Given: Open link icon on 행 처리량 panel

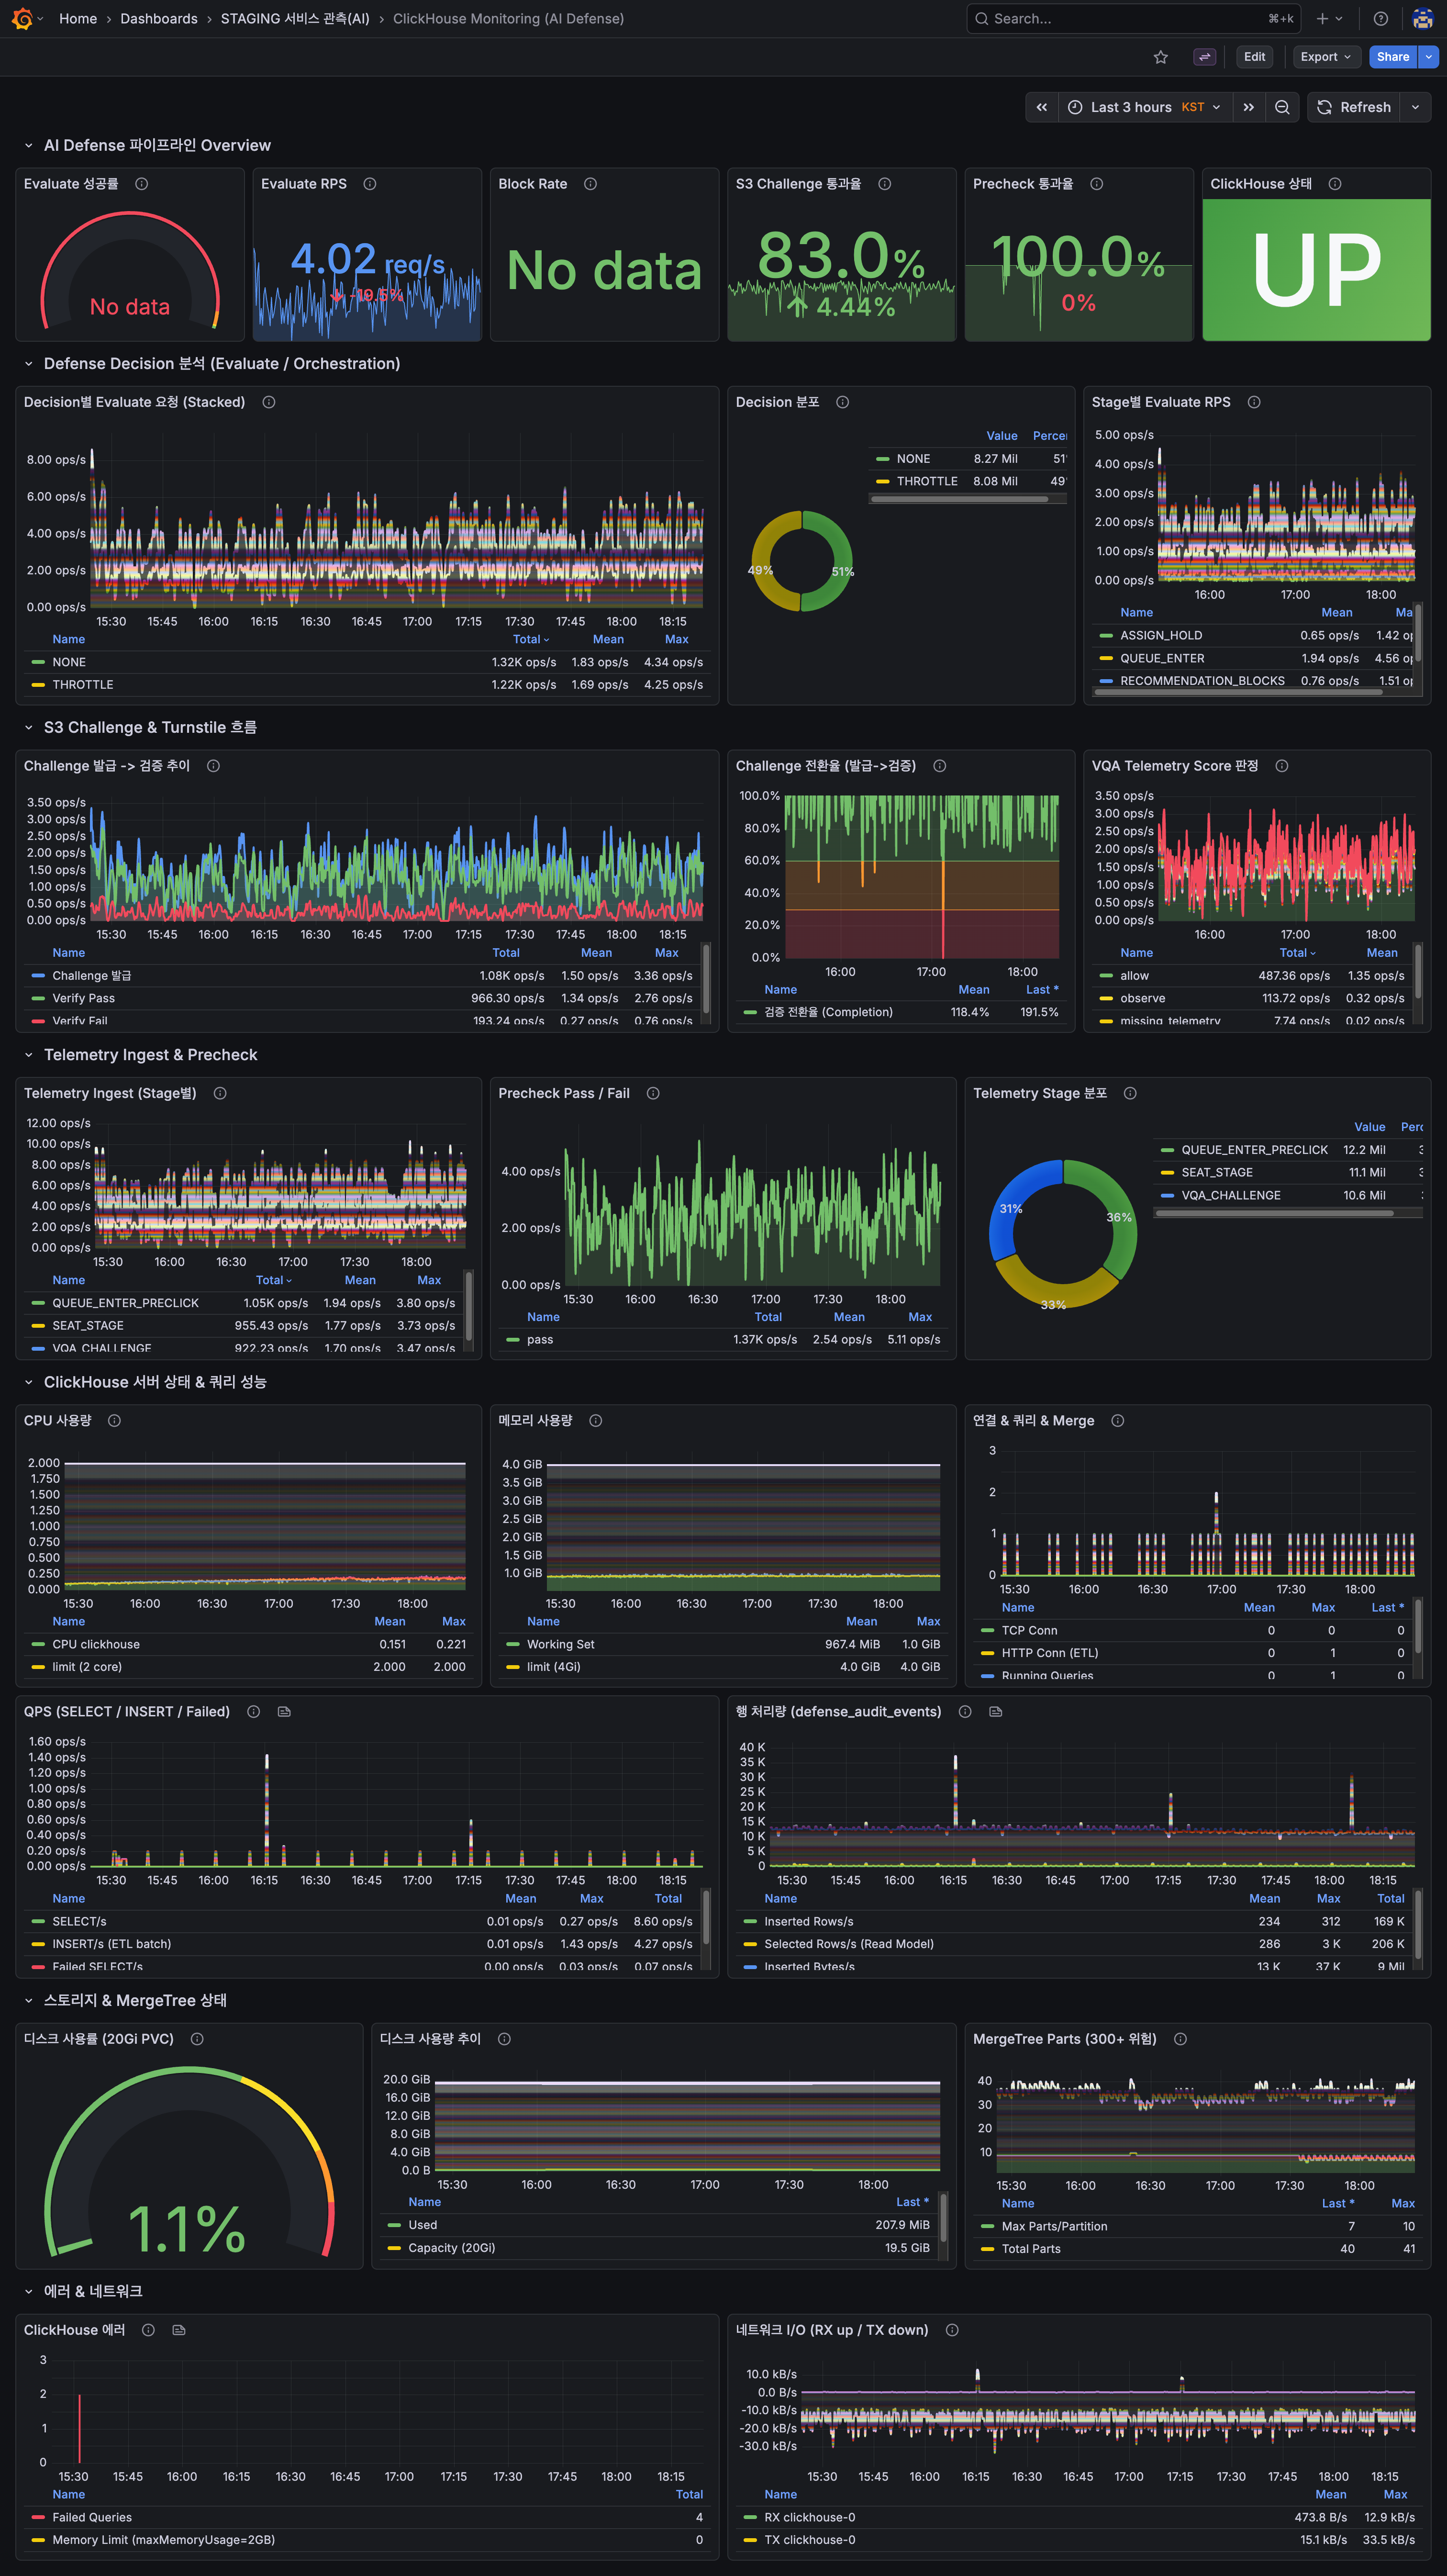Looking at the screenshot, I should [x=996, y=1712].
